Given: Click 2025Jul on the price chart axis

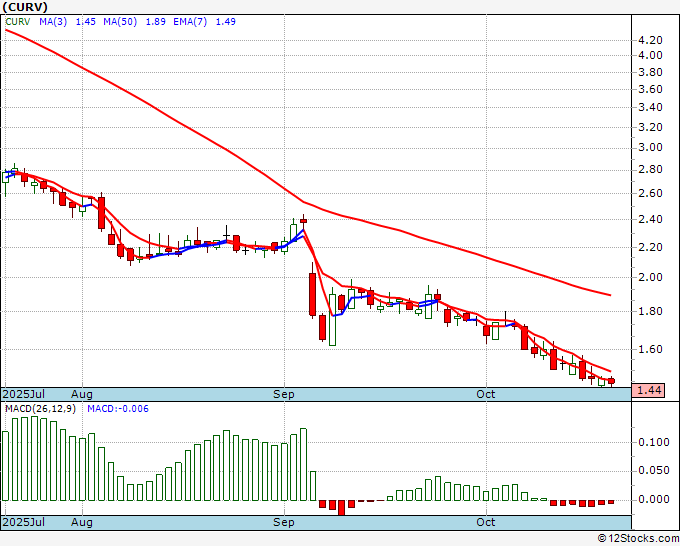Looking at the screenshot, I should click(x=24, y=394).
